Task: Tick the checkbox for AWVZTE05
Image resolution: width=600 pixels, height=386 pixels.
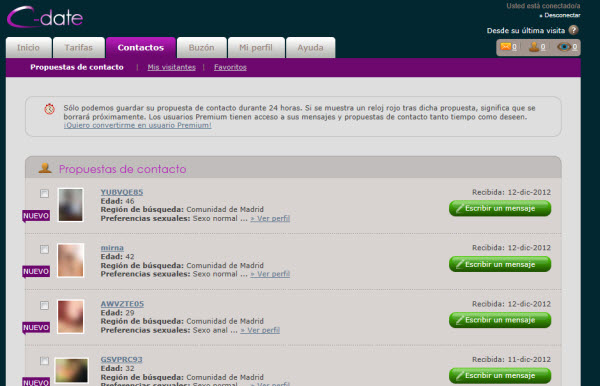Action: (44, 305)
